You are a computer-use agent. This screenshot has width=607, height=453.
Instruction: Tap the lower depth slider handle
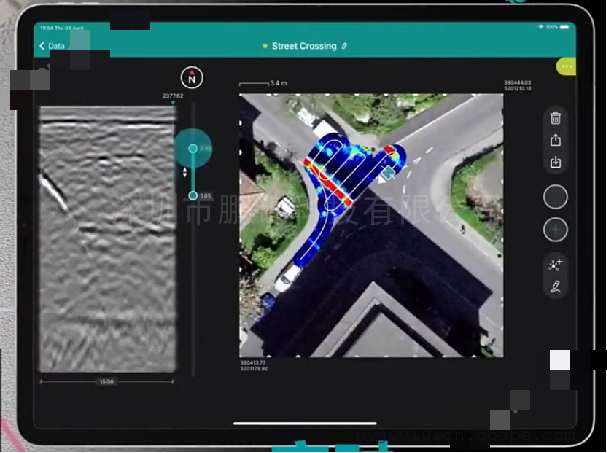[193, 195]
